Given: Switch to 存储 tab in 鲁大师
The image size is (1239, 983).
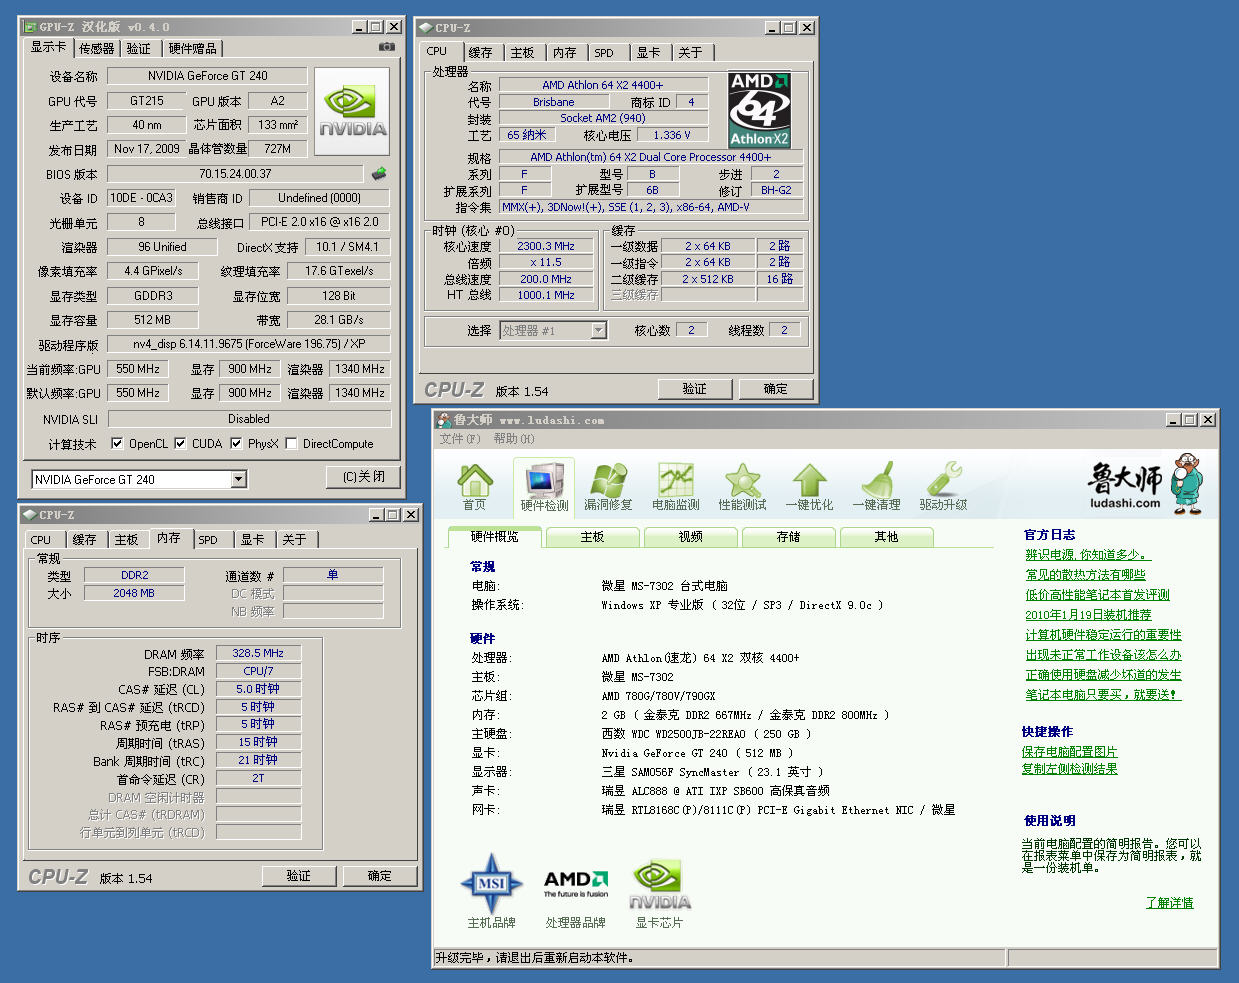Looking at the screenshot, I should [789, 537].
